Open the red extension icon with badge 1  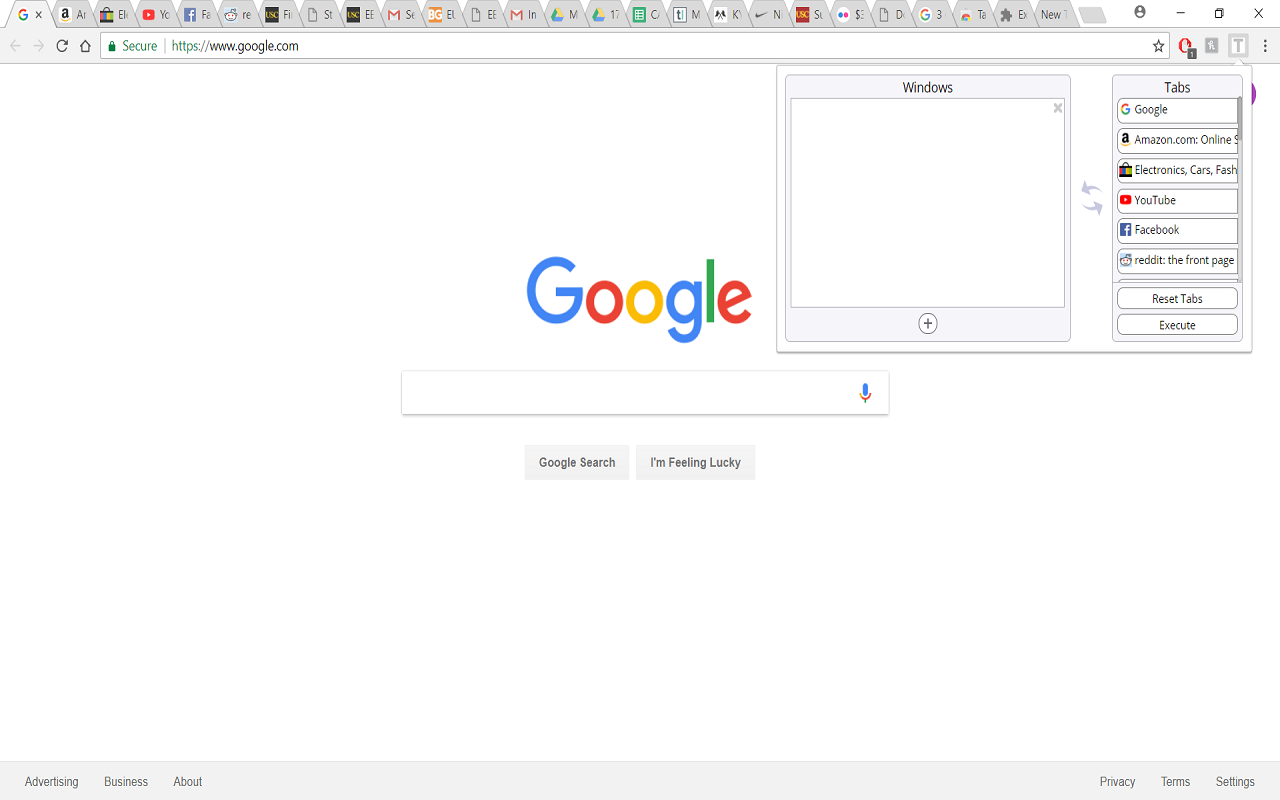tap(1186, 46)
